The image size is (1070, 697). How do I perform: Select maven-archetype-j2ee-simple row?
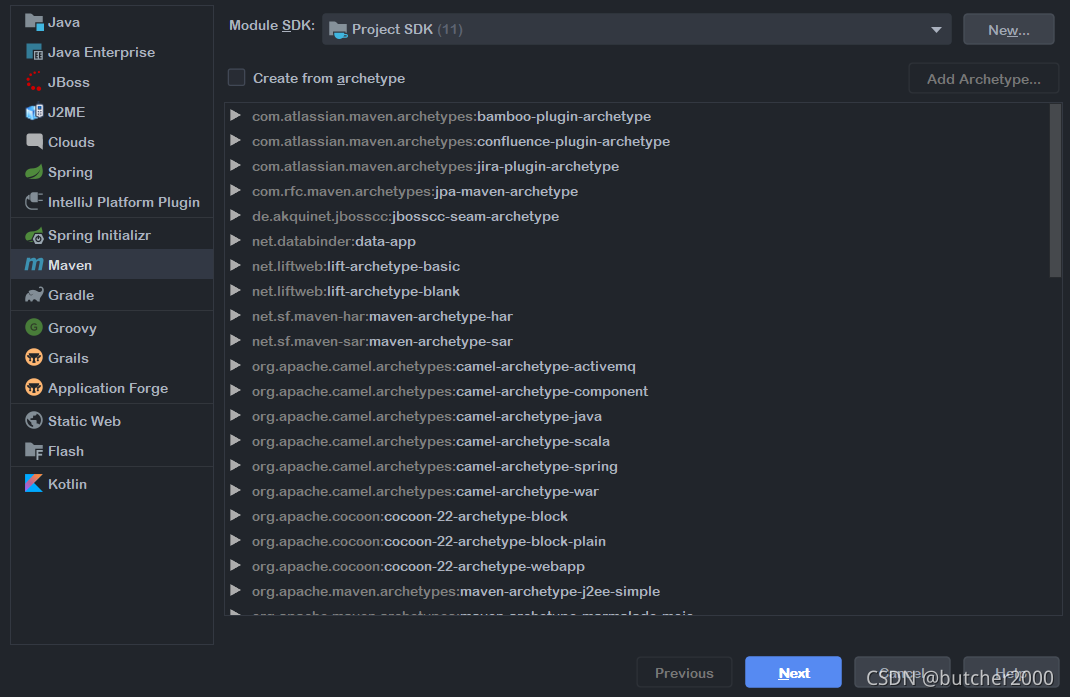[637, 591]
